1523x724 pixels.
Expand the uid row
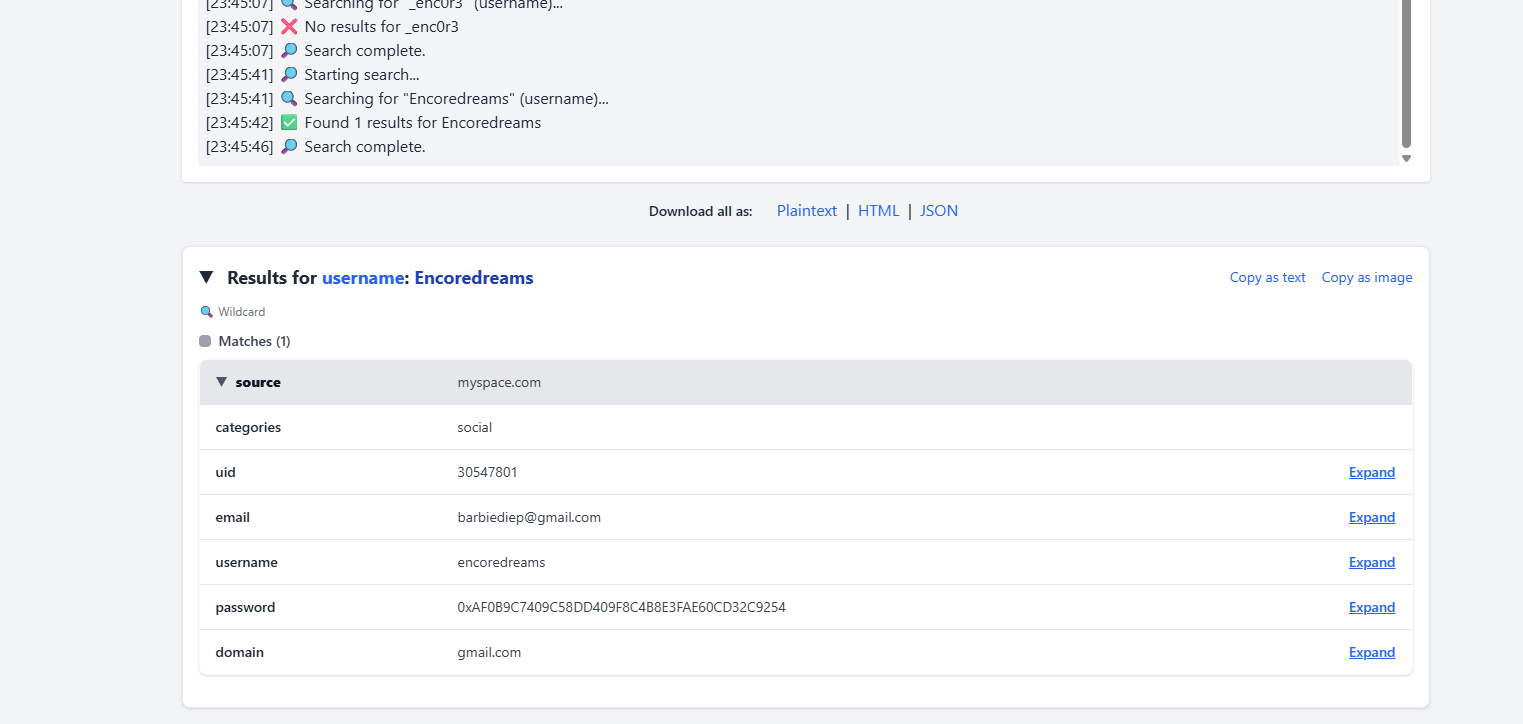[x=1371, y=472]
